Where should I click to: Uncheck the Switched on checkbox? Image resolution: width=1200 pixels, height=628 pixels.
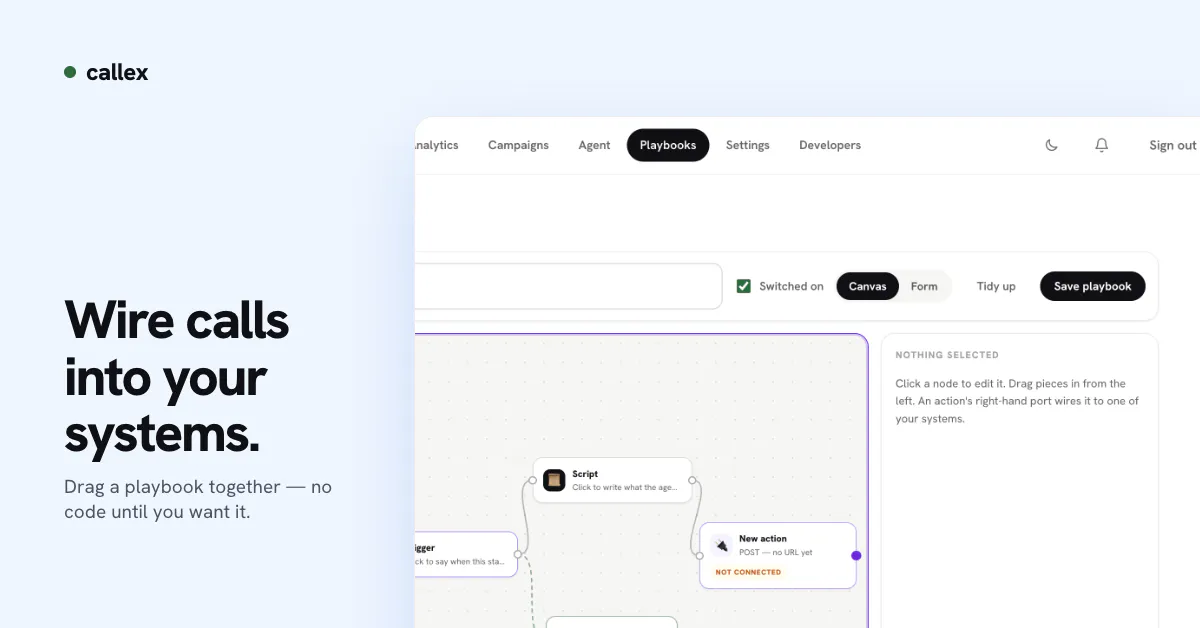(744, 286)
